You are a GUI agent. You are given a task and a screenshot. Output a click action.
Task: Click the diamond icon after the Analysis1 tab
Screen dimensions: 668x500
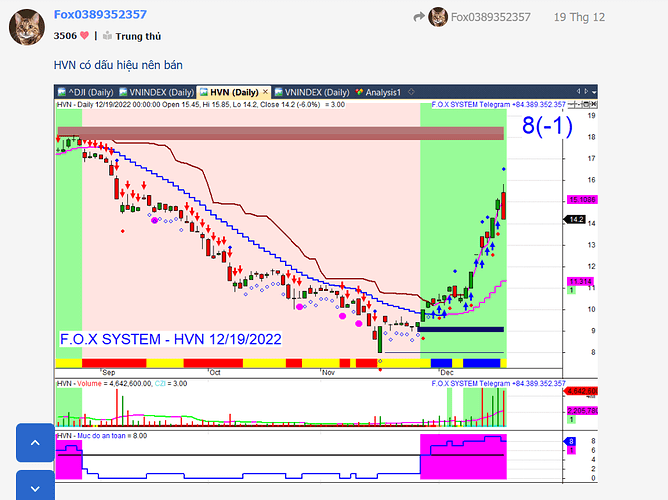(x=411, y=92)
